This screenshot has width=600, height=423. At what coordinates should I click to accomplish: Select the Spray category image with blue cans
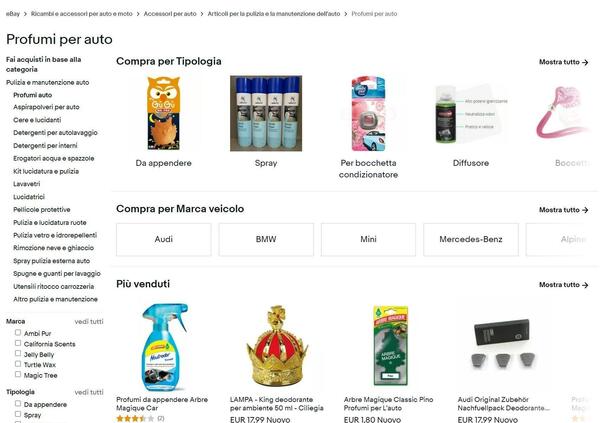pyautogui.click(x=266, y=113)
